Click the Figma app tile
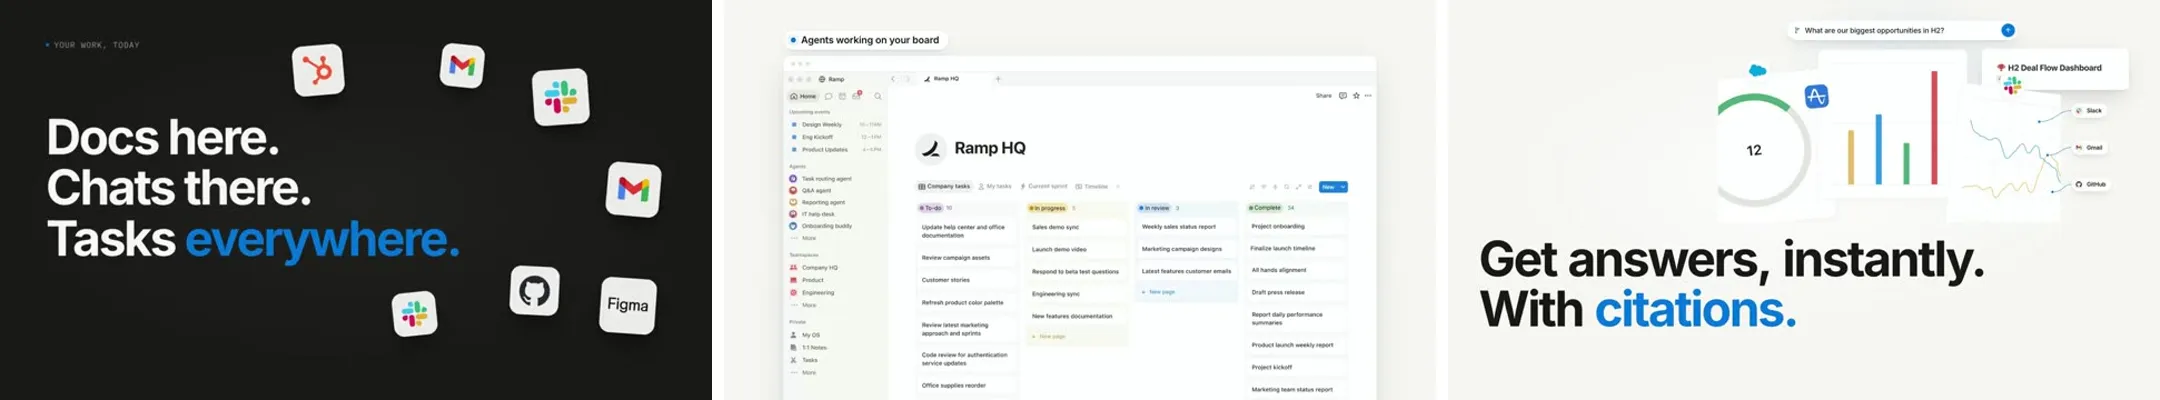Viewport: 2160px width, 400px height. tap(628, 305)
